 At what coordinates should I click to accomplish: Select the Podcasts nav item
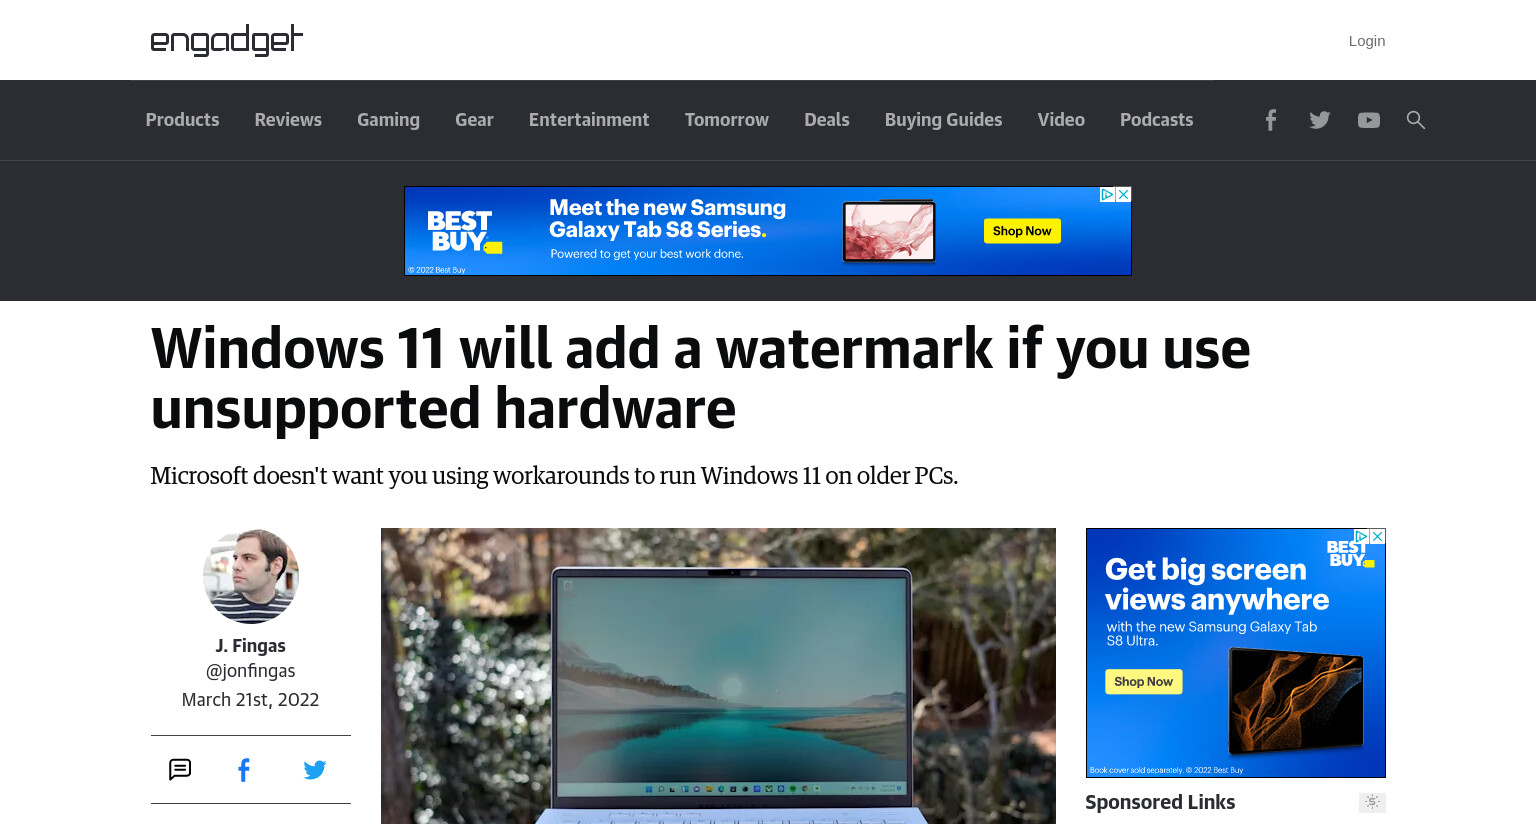[x=1156, y=120]
